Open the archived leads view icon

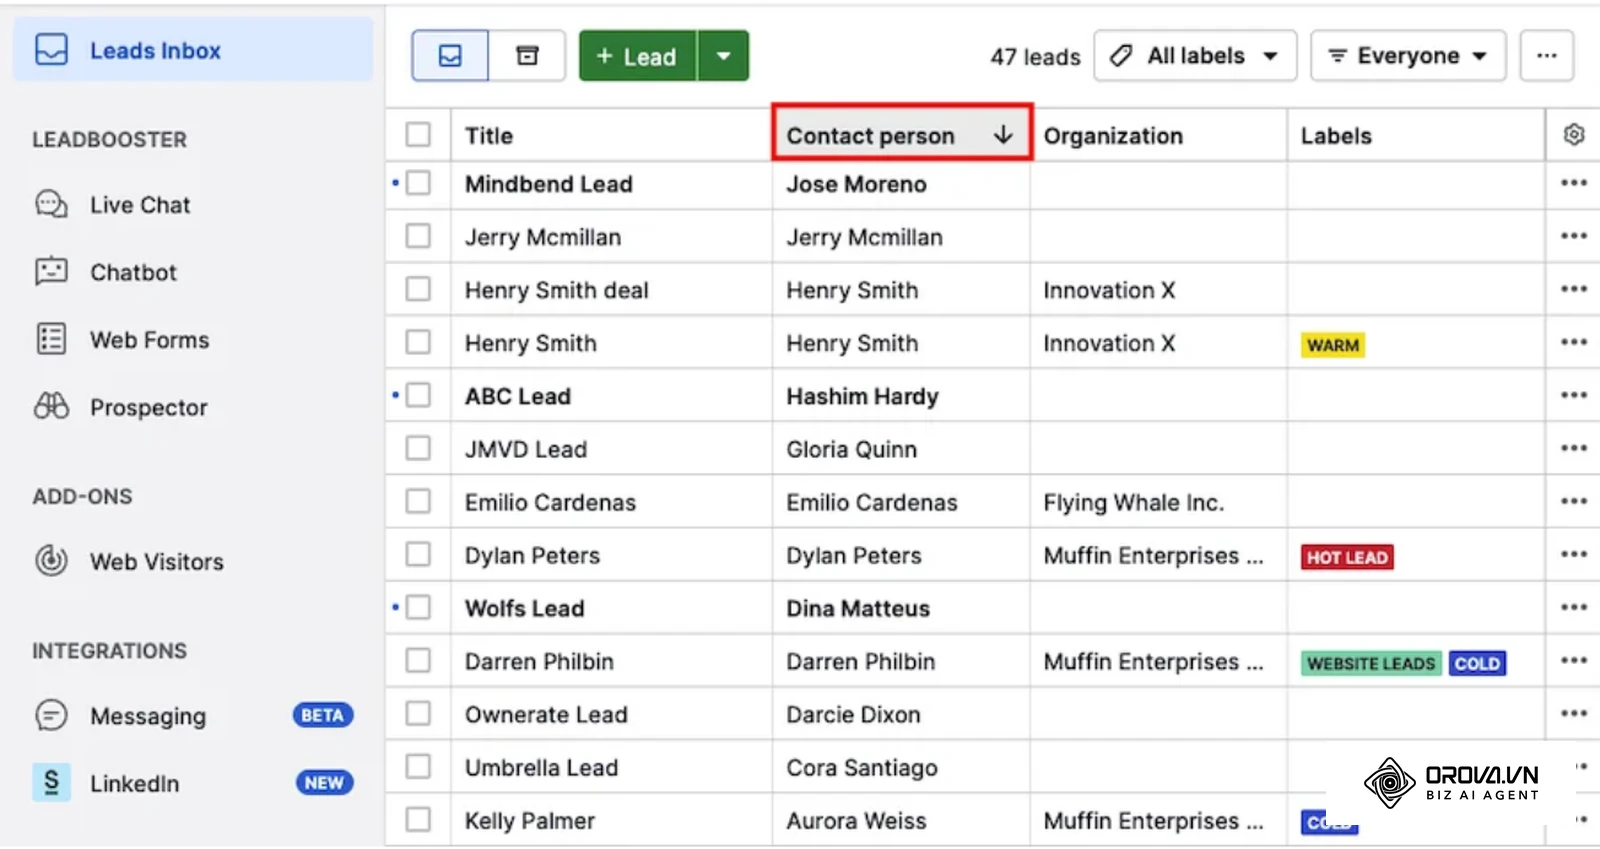pos(527,56)
